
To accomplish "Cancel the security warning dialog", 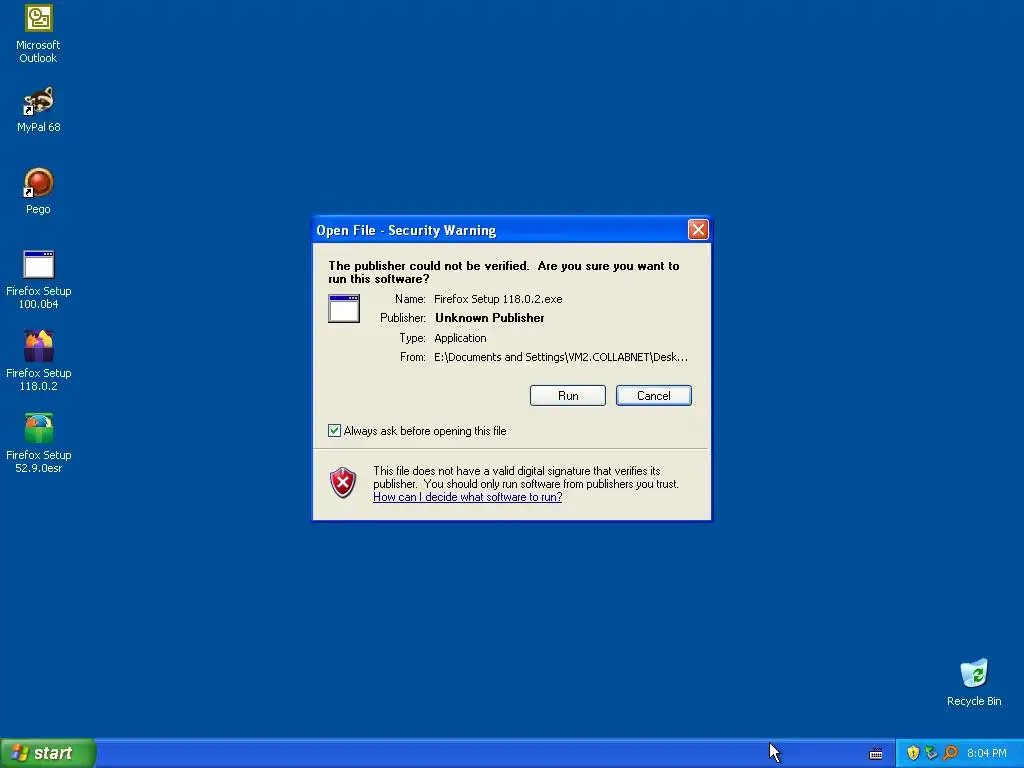I will point(654,396).
